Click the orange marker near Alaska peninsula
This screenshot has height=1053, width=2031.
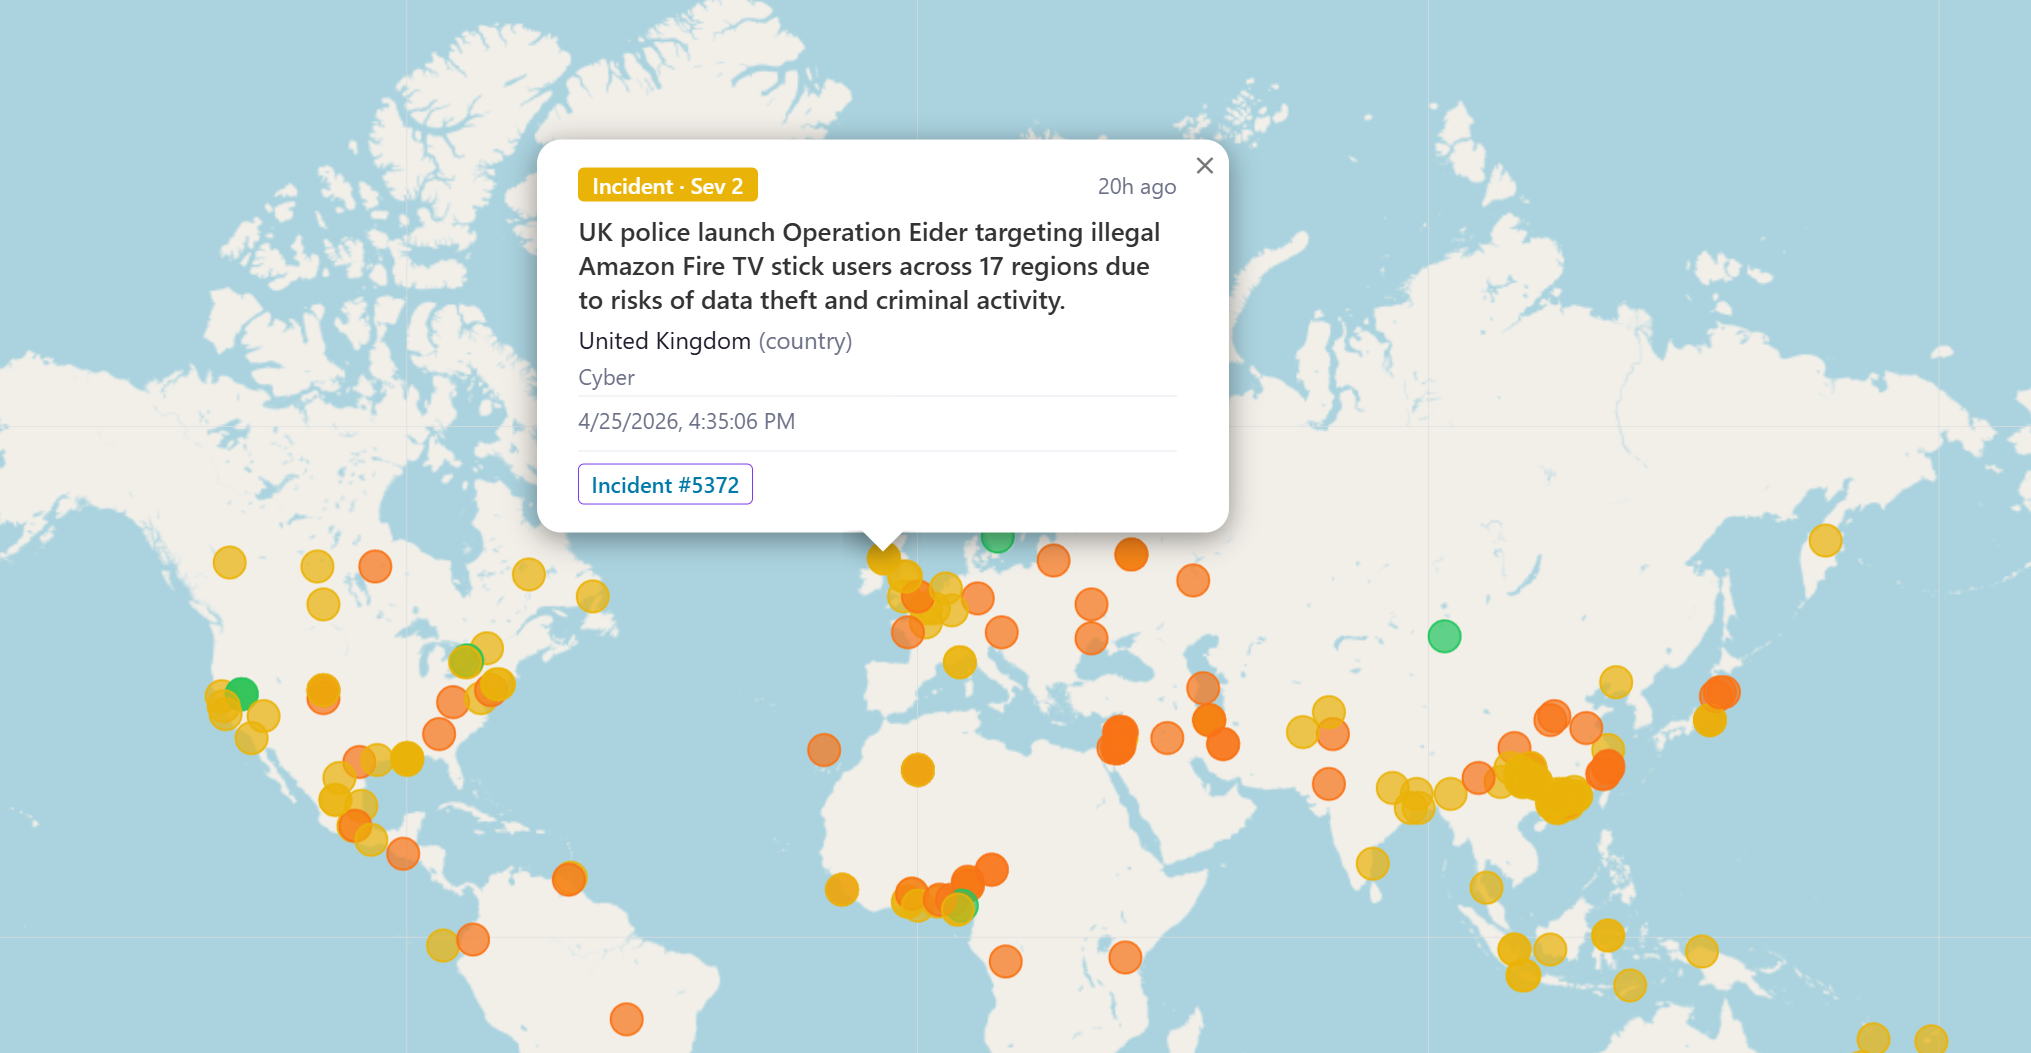(374, 566)
